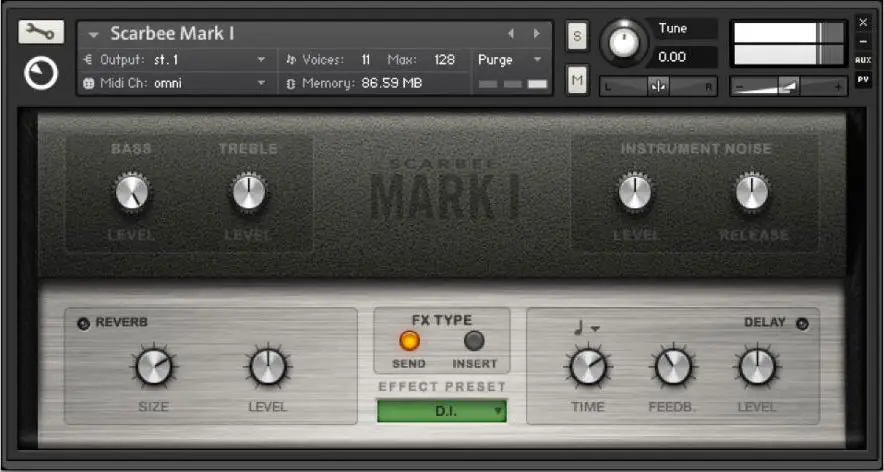The height and width of the screenshot is (472, 884).
Task: Click the previous instrument left arrow
Action: pyautogui.click(x=511, y=34)
